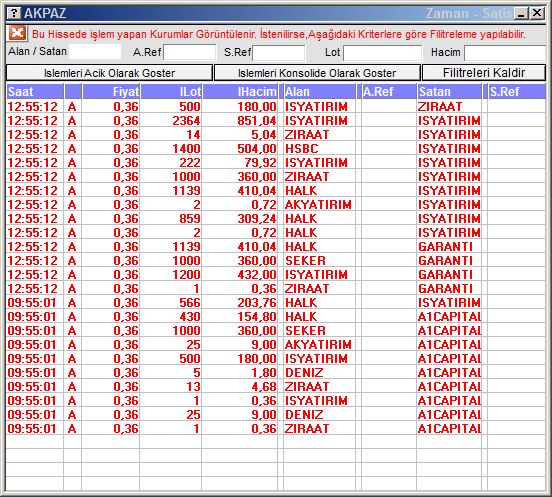
Task: Click the Satan column header
Action: [449, 92]
